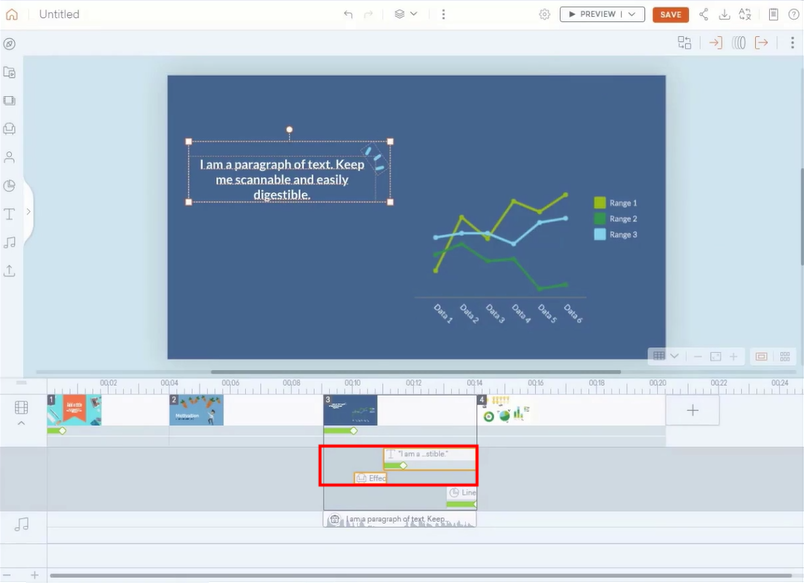Select the Effect clip in timeline
This screenshot has height=583, width=804.
point(370,478)
